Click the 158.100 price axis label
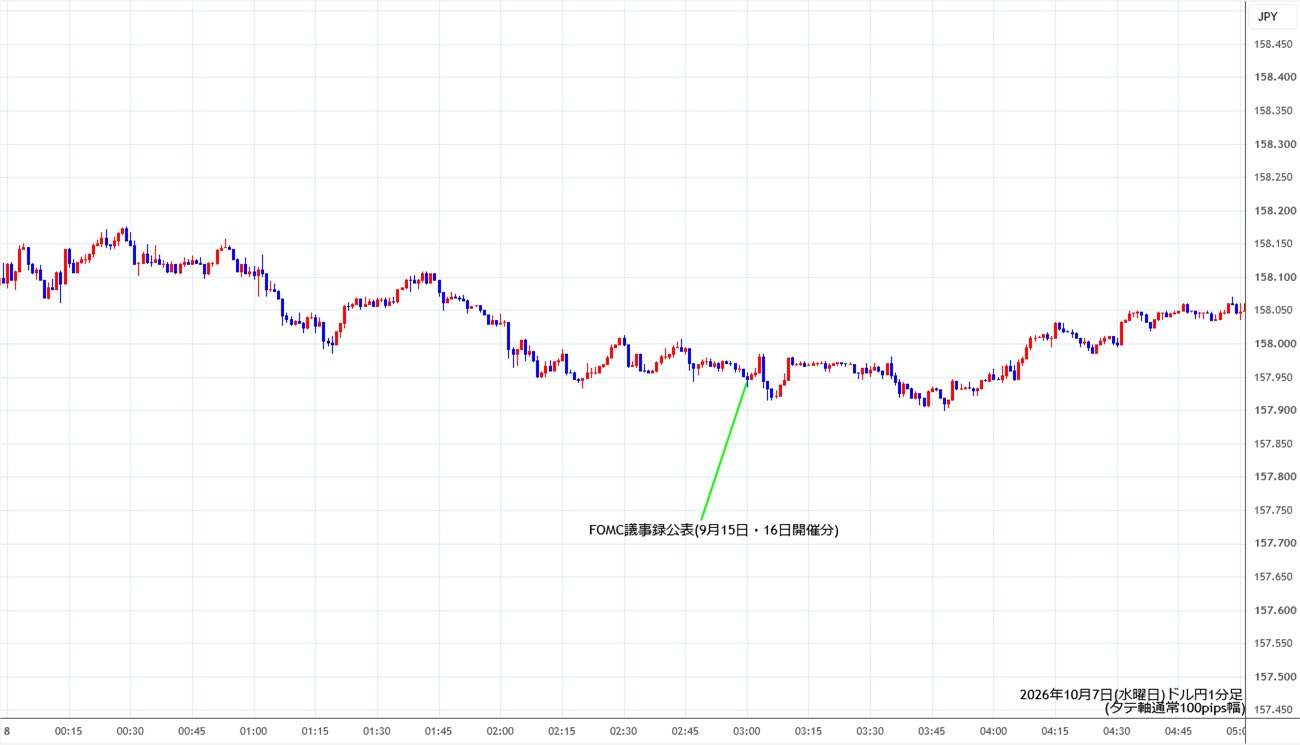1300x745 pixels. click(1273, 277)
